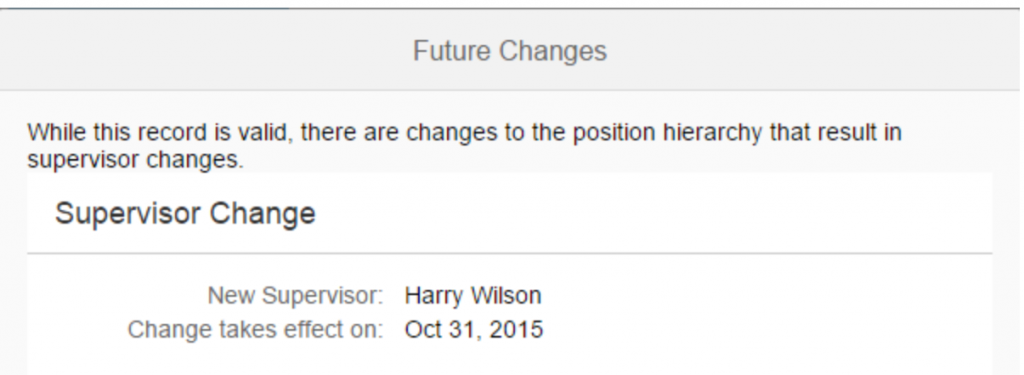Click the year '2015' in date
Screen dimensions: 1024x375
(516, 329)
